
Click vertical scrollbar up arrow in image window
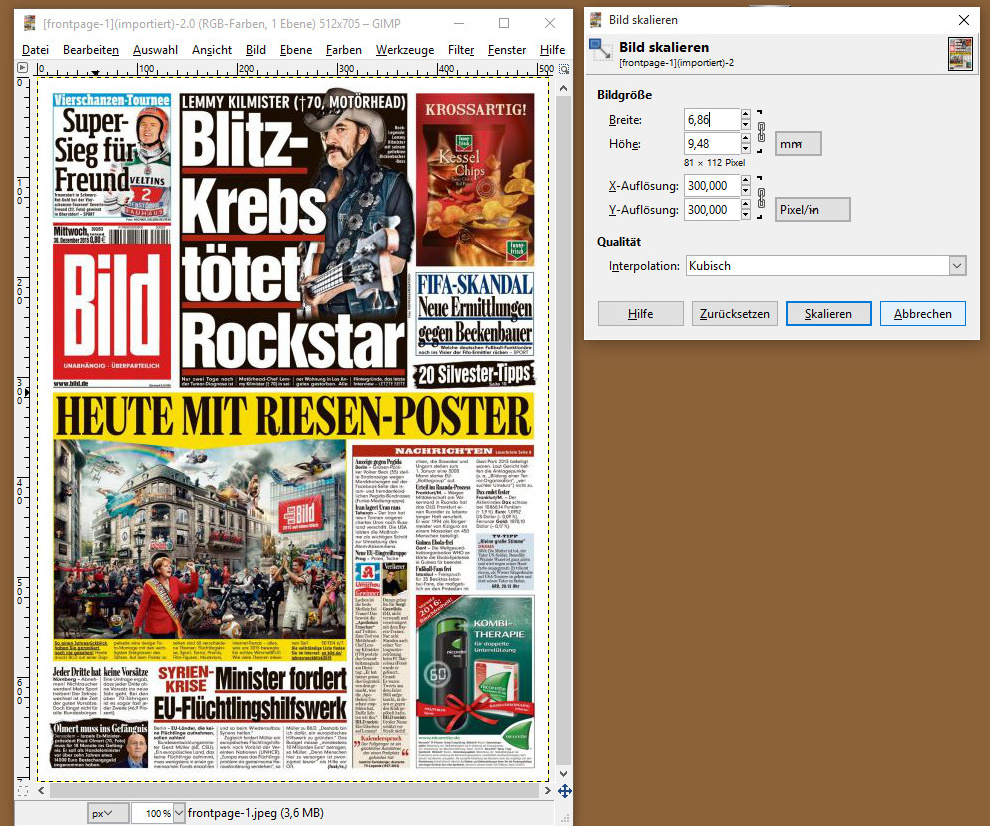564,88
